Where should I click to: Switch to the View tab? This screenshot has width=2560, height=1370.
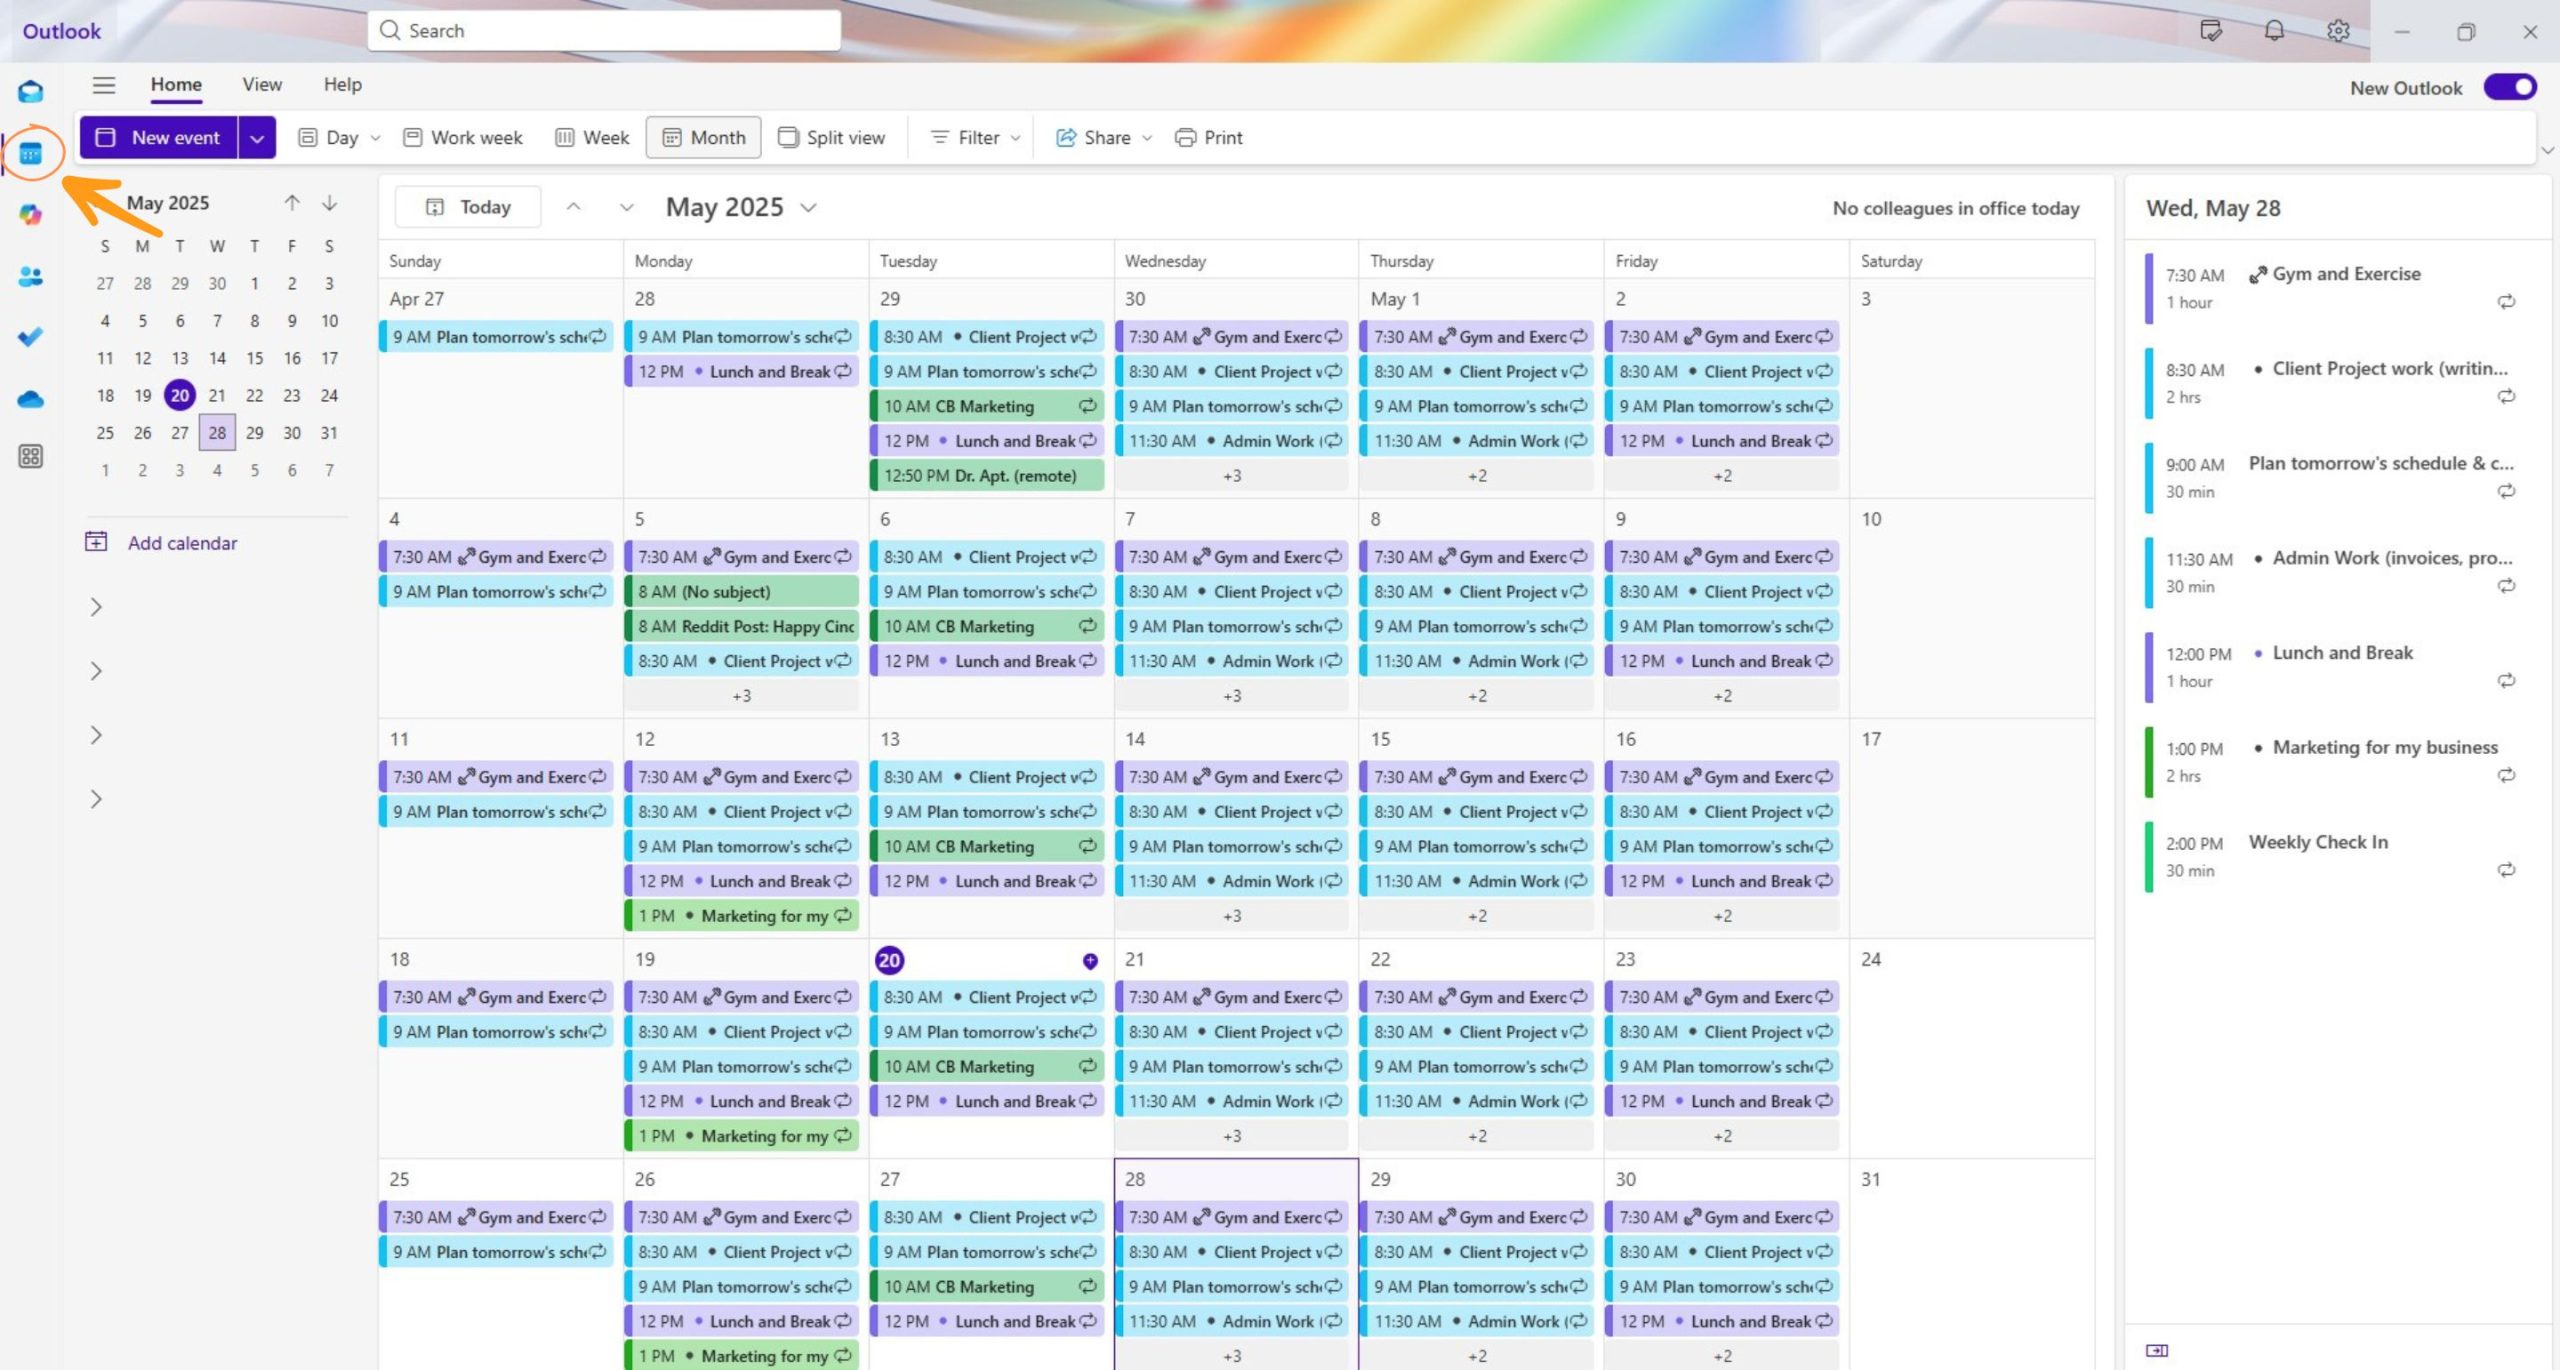click(262, 85)
